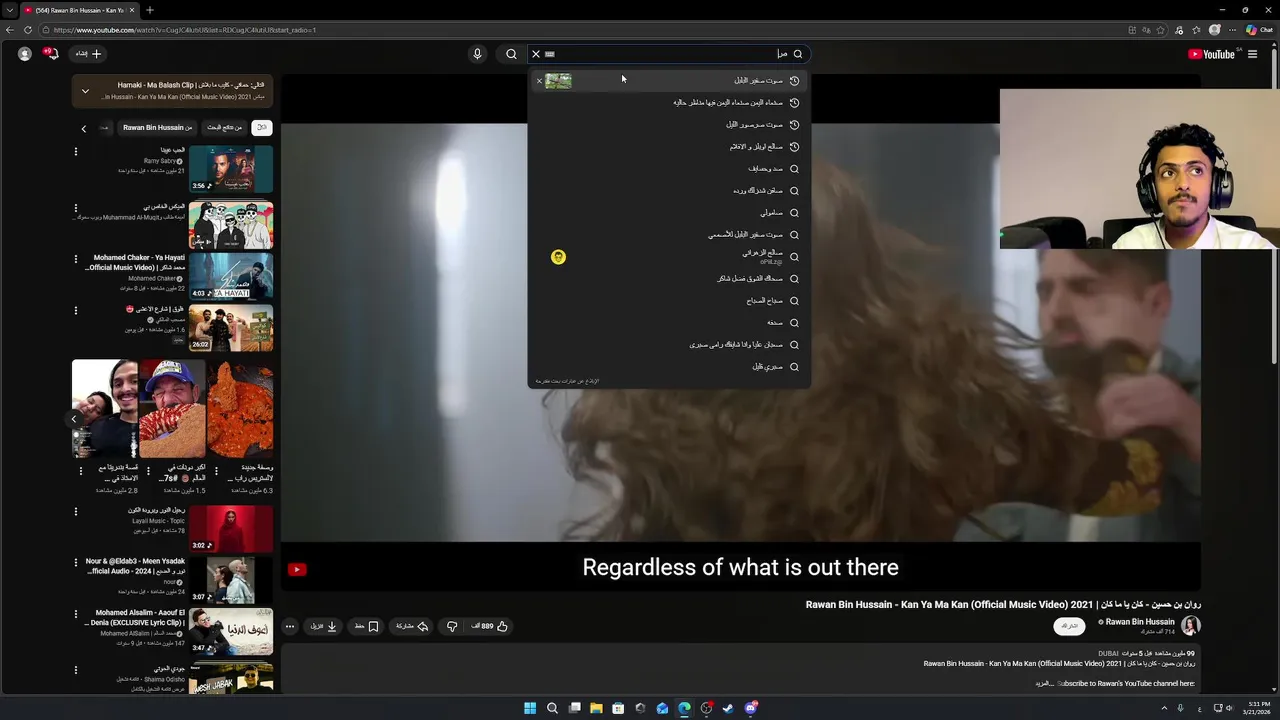Download the video using the download button
Screen dimensions: 1280x720
324,626
